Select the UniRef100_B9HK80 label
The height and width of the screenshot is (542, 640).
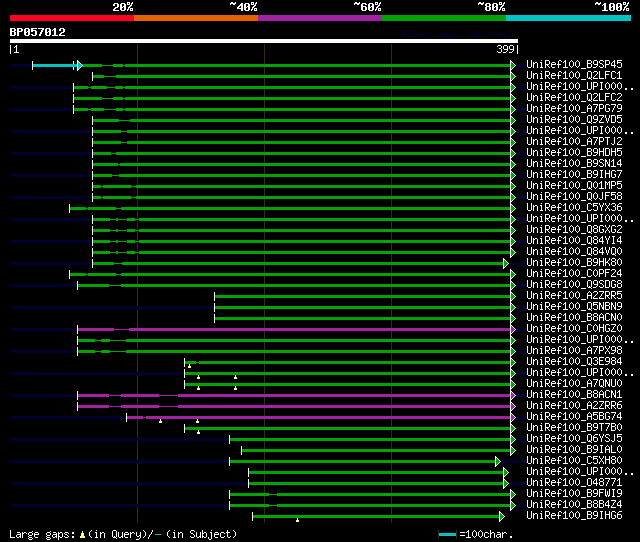tap(574, 263)
